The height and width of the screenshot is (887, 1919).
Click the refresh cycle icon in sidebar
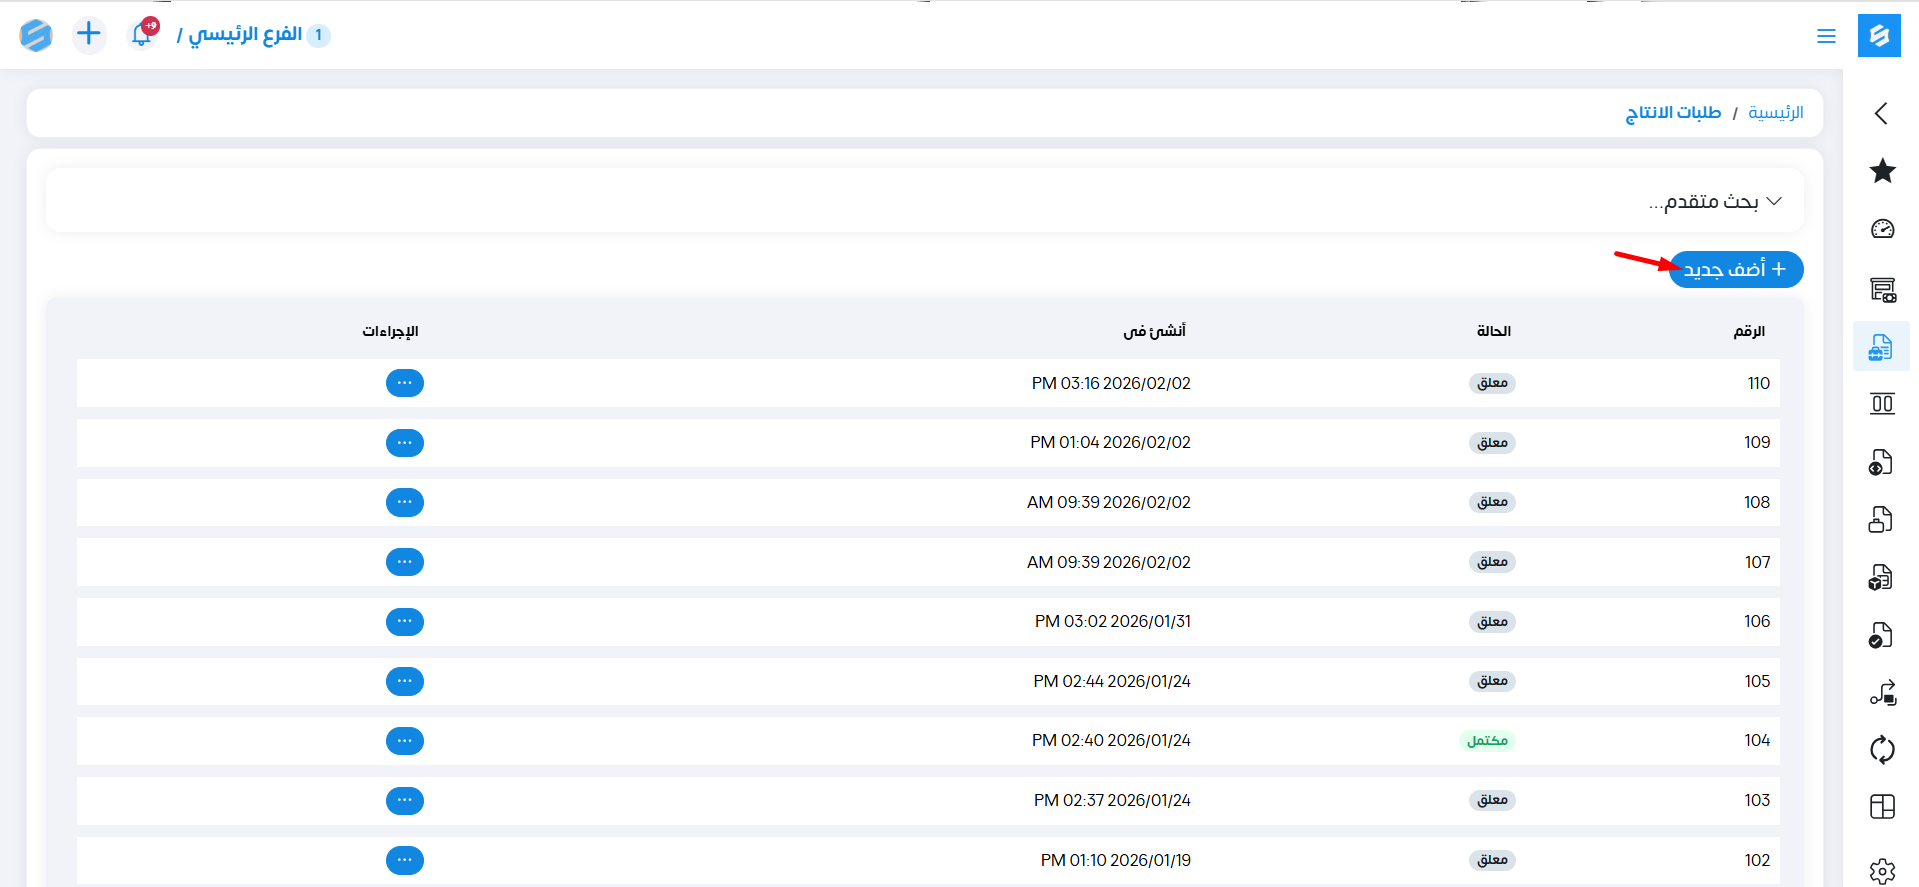pyautogui.click(x=1882, y=749)
